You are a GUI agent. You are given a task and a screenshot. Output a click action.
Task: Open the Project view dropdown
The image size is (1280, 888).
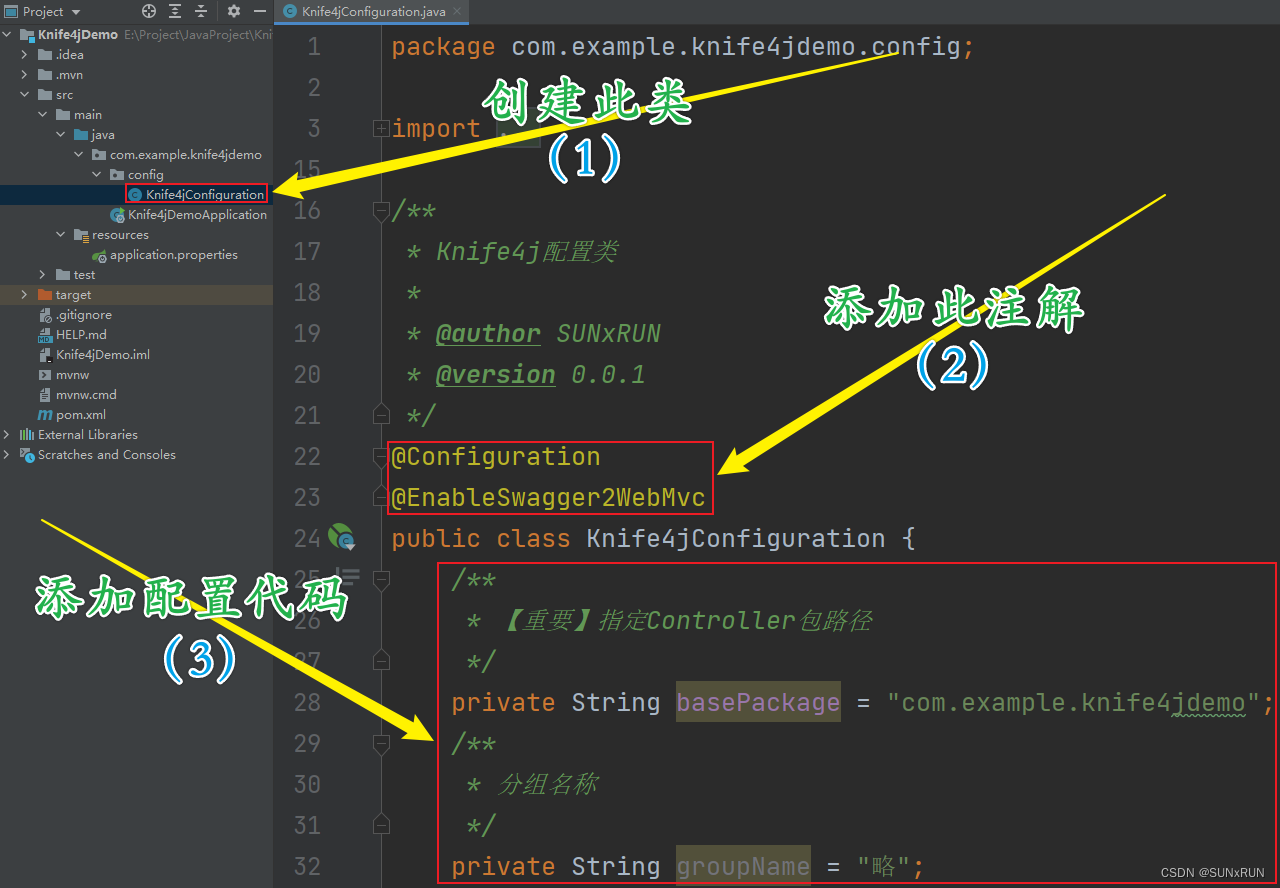pyautogui.click(x=43, y=11)
